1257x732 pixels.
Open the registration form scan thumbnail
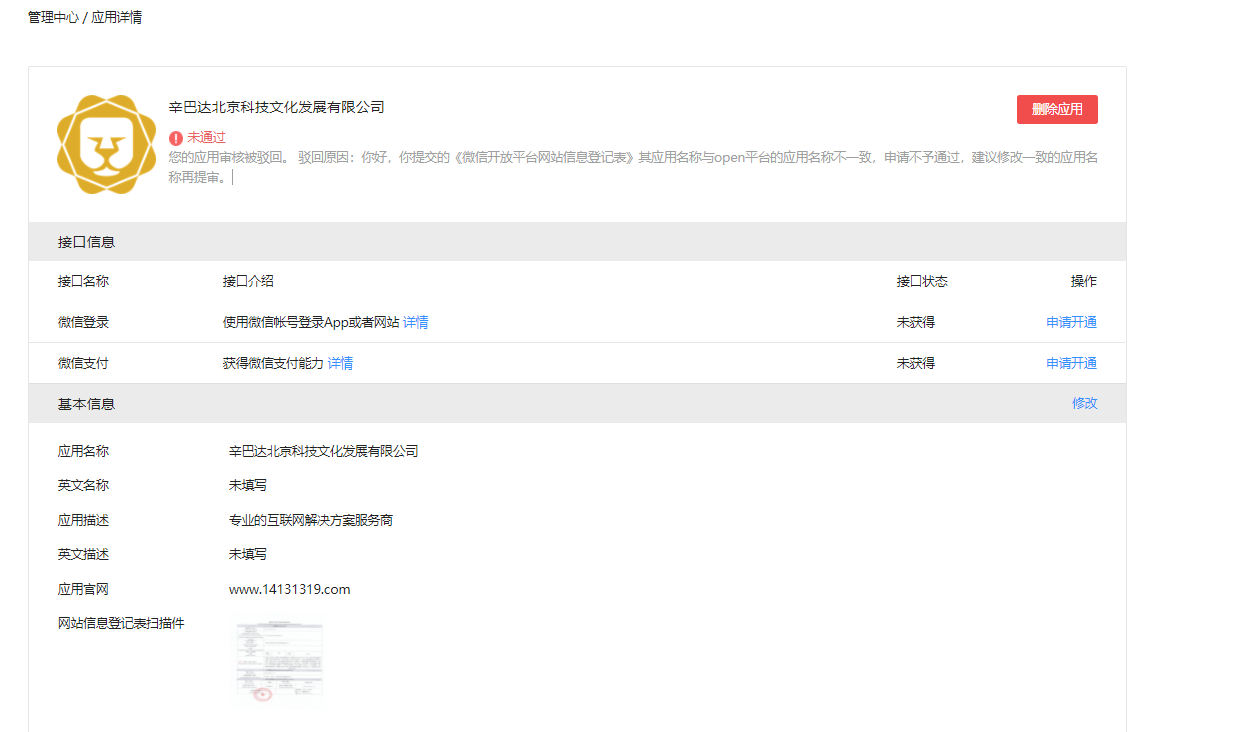point(279,663)
